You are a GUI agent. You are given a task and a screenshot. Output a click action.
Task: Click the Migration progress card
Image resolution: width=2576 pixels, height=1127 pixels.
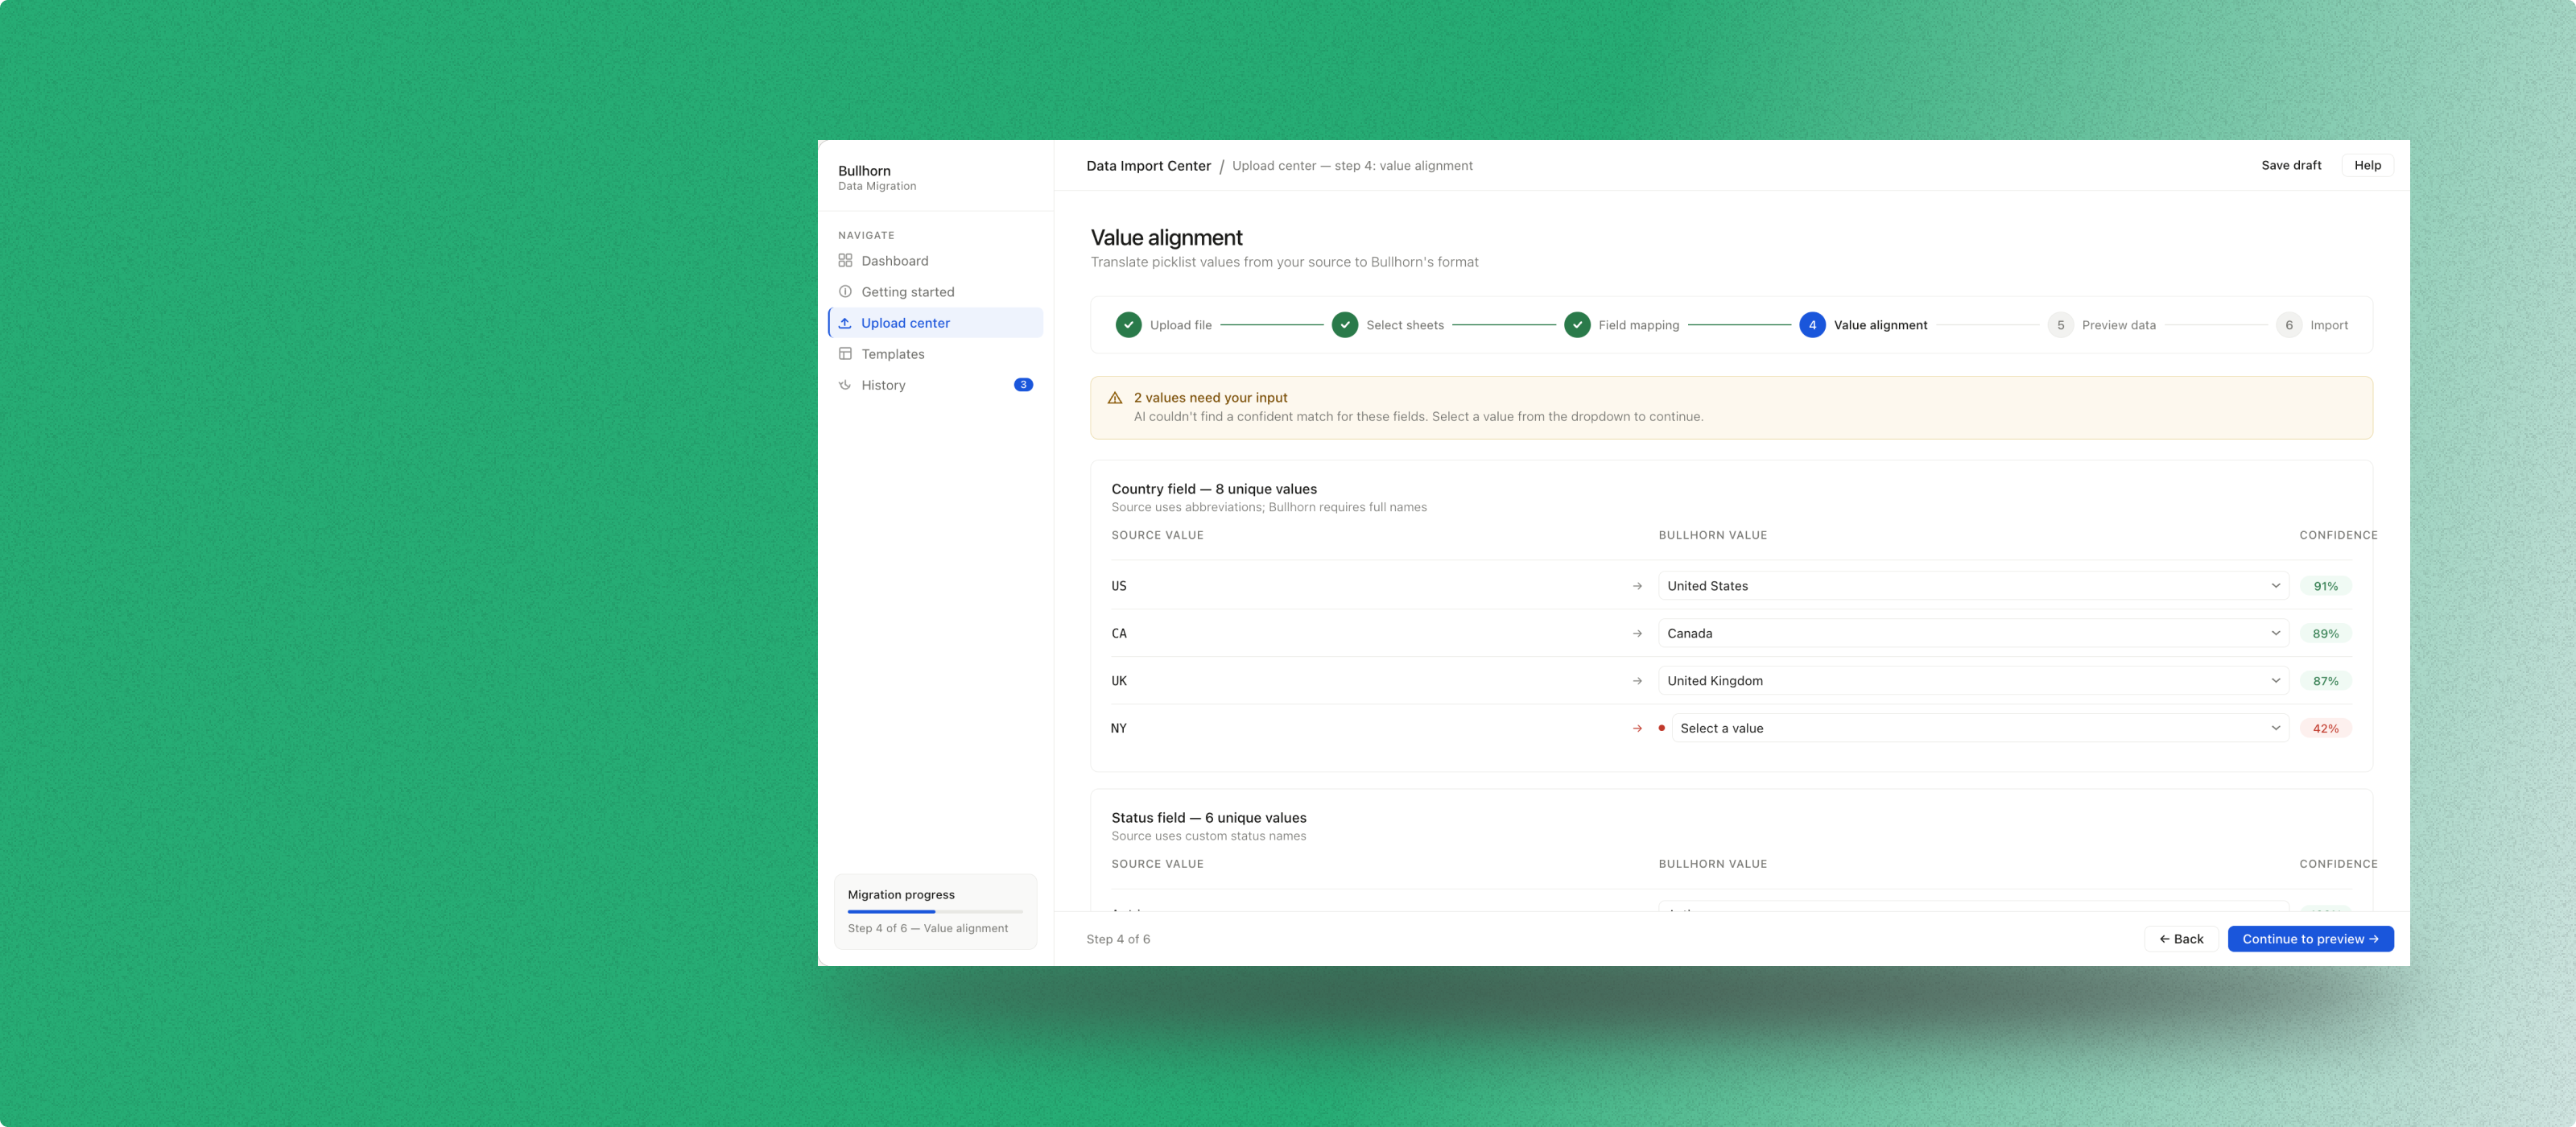(x=935, y=912)
